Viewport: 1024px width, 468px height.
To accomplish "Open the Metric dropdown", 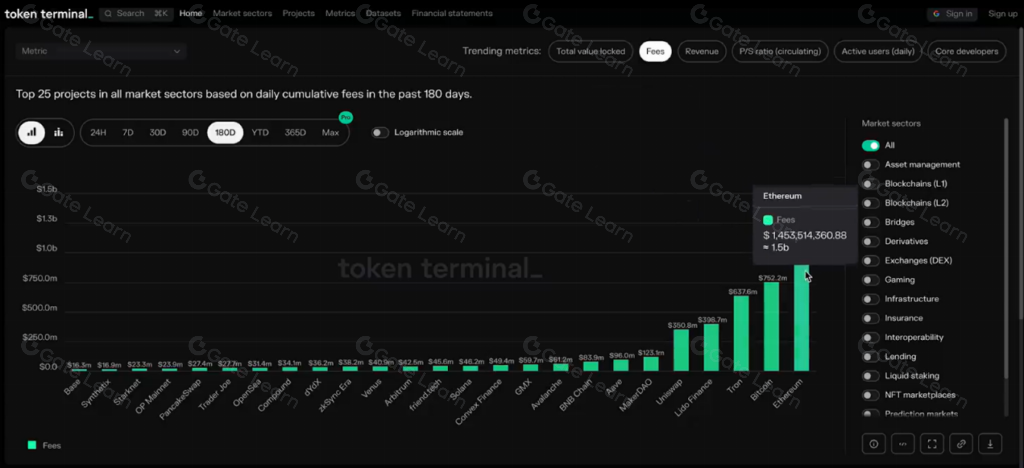I will point(101,51).
